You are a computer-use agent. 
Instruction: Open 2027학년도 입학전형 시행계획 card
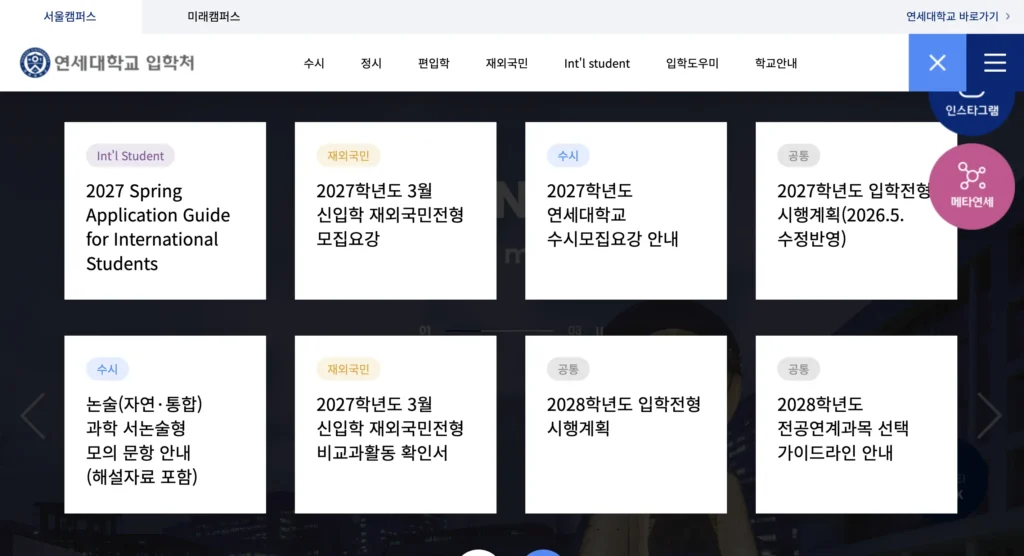click(x=856, y=210)
